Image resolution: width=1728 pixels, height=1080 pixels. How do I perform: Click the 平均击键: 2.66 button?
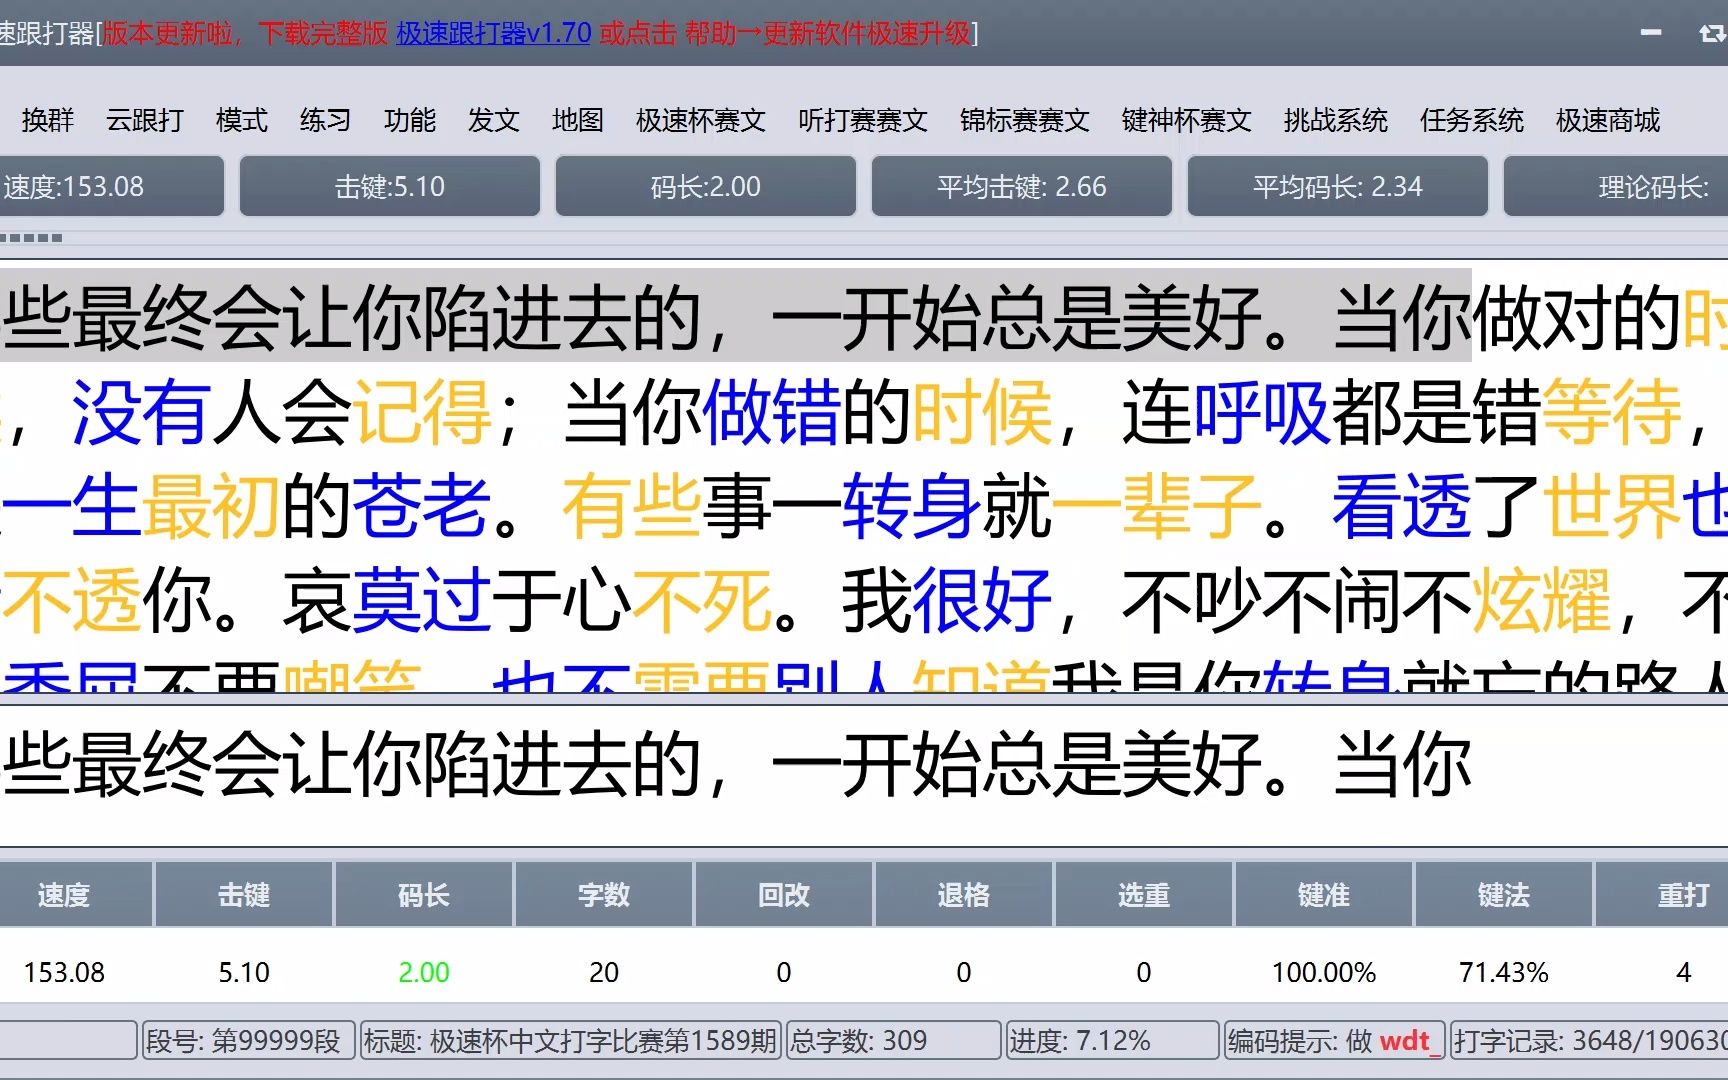click(x=1022, y=186)
